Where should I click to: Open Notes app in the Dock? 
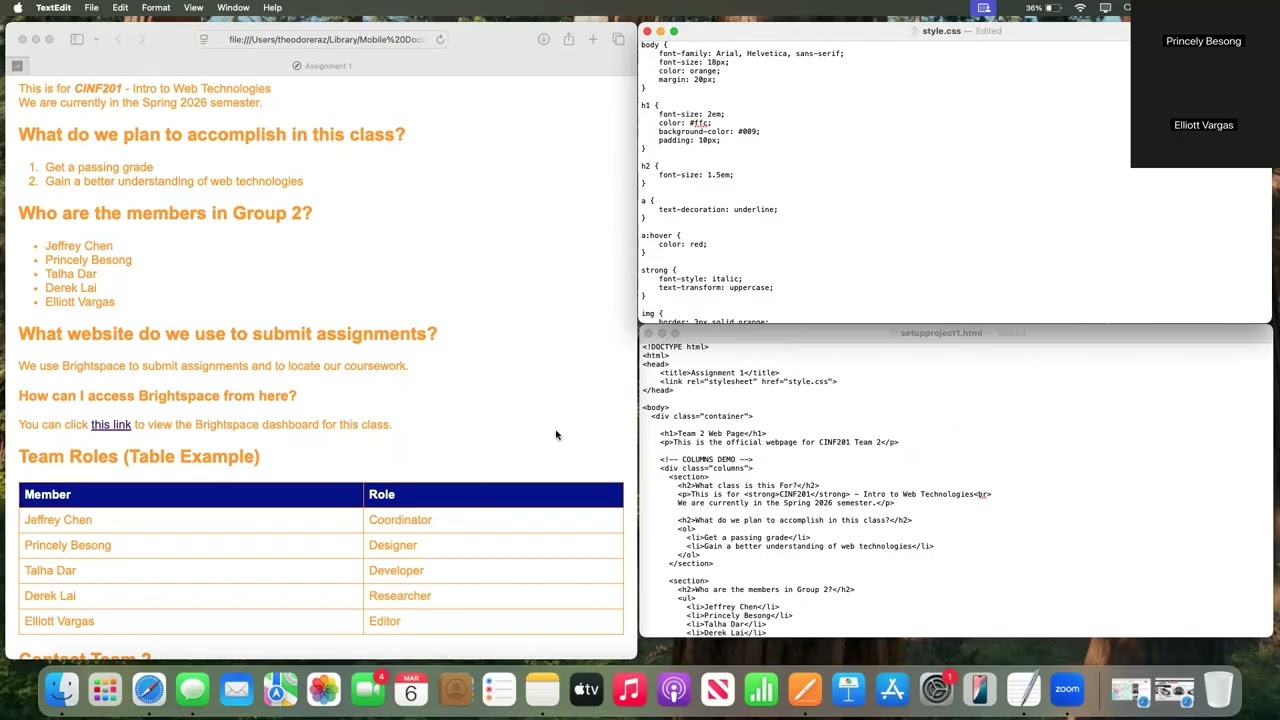click(542, 689)
